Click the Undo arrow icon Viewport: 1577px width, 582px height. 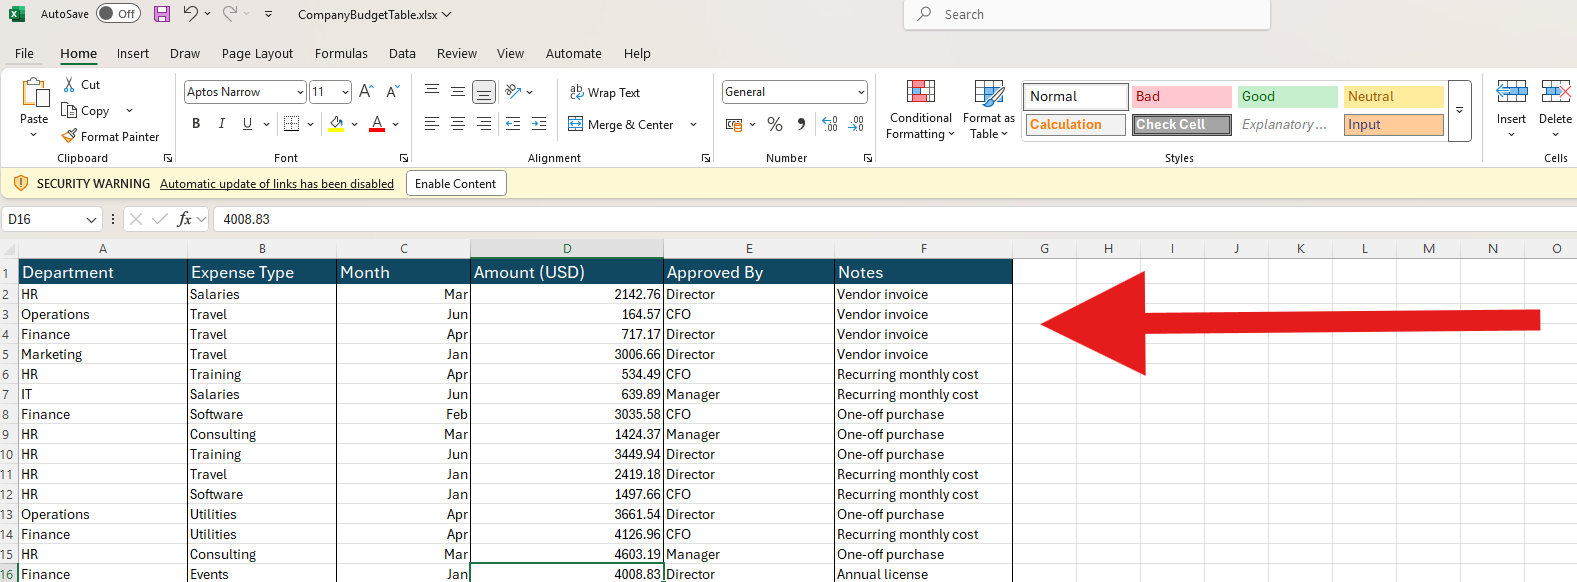point(190,14)
